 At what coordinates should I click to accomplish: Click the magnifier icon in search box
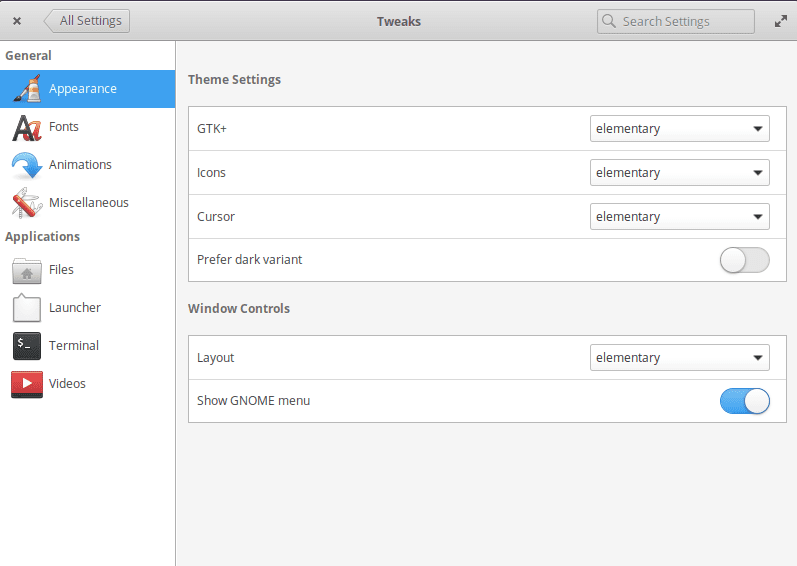tap(608, 21)
